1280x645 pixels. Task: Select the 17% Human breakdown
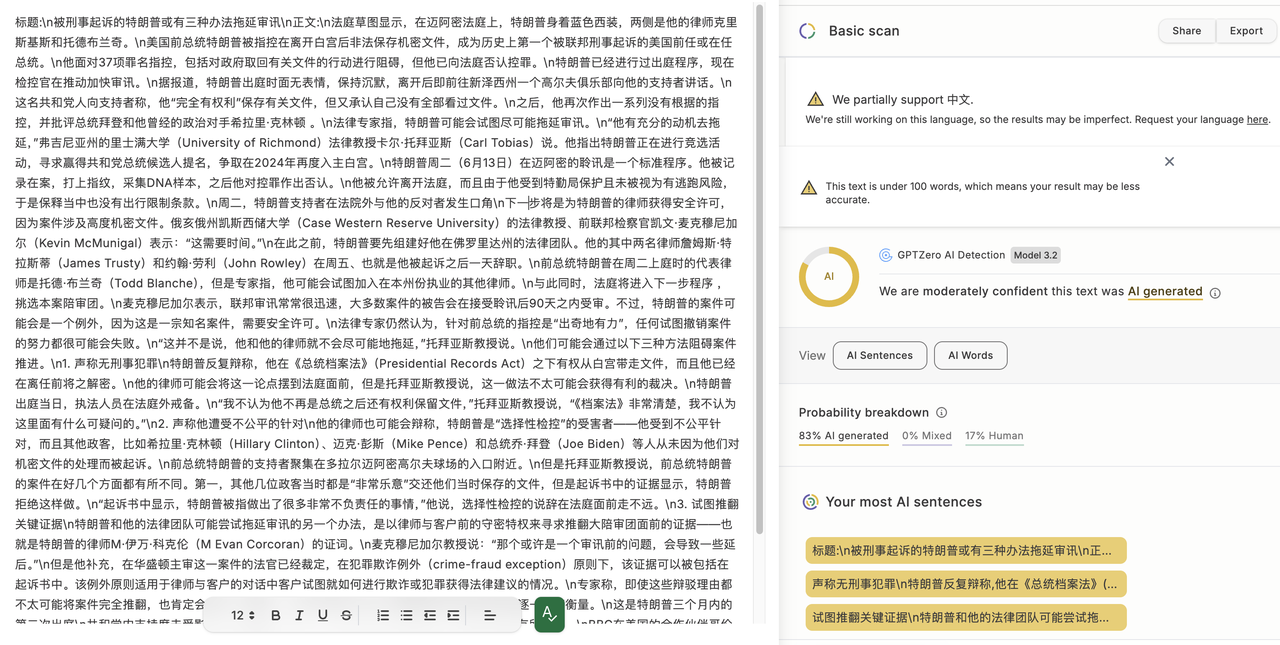[994, 436]
